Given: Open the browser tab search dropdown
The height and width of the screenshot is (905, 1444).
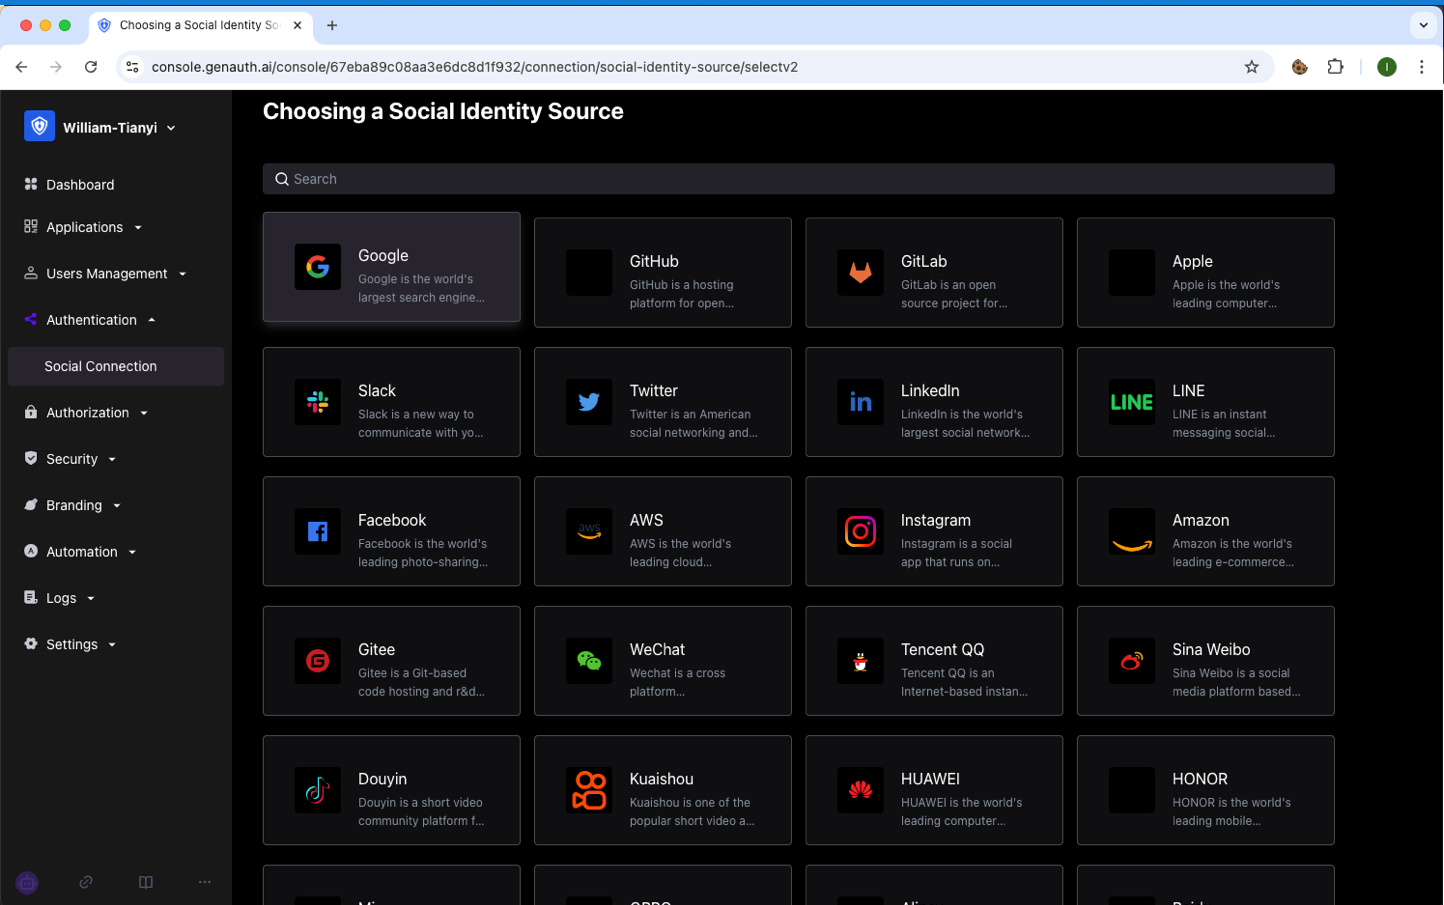Looking at the screenshot, I should (1423, 25).
